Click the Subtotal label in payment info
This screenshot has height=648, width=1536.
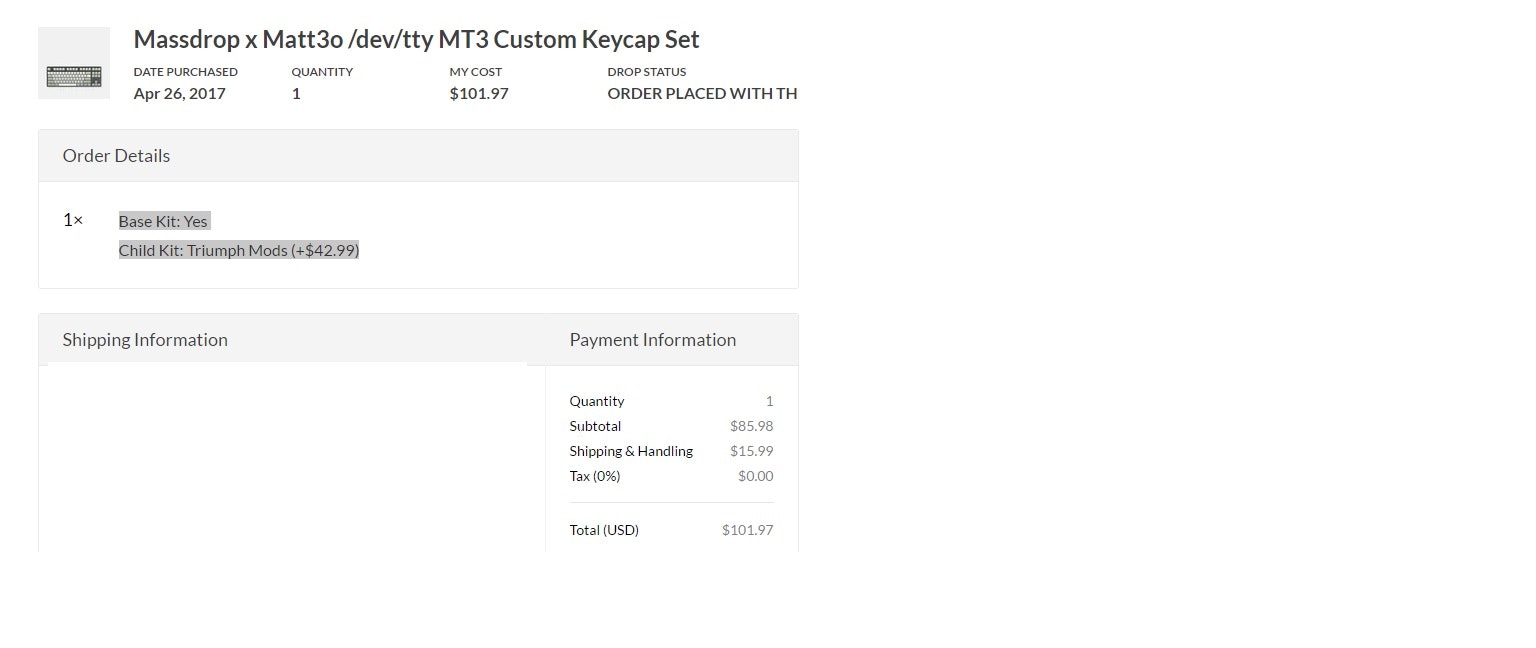click(595, 426)
